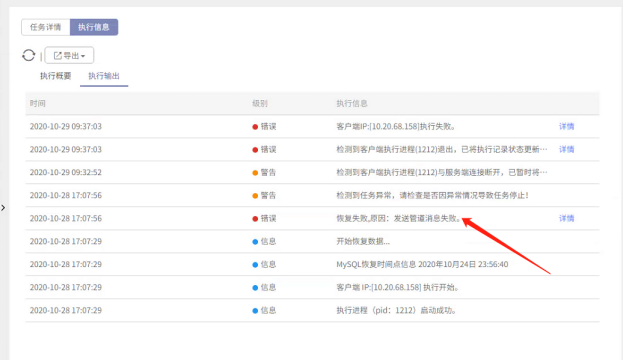The width and height of the screenshot is (623, 360).
Task: Click message MySQL恢复时间点信息
Action: [422, 264]
